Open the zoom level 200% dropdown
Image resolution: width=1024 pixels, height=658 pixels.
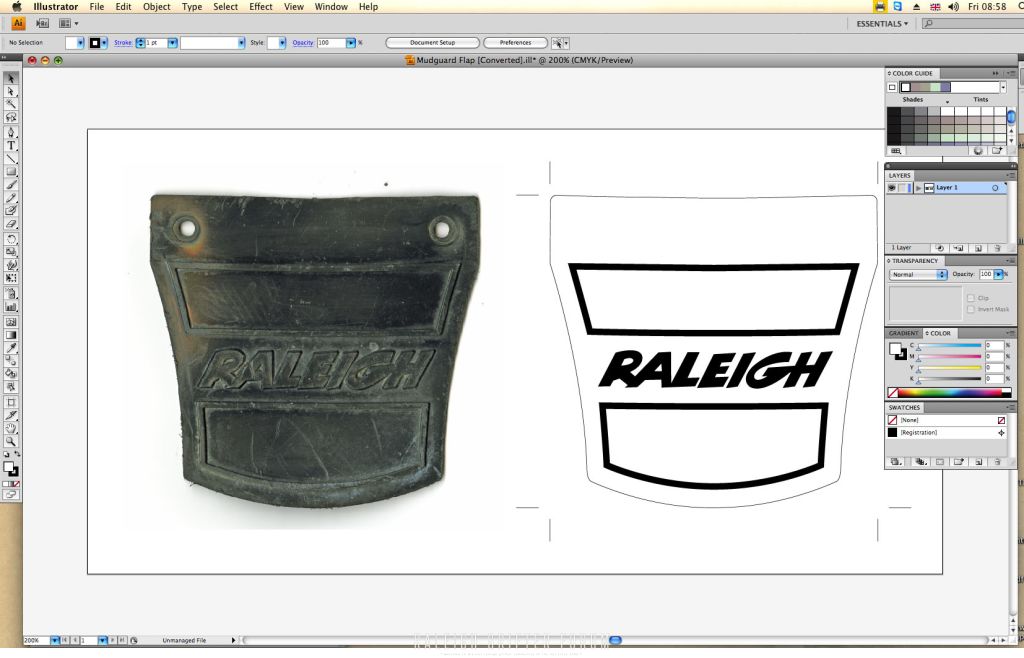55,640
